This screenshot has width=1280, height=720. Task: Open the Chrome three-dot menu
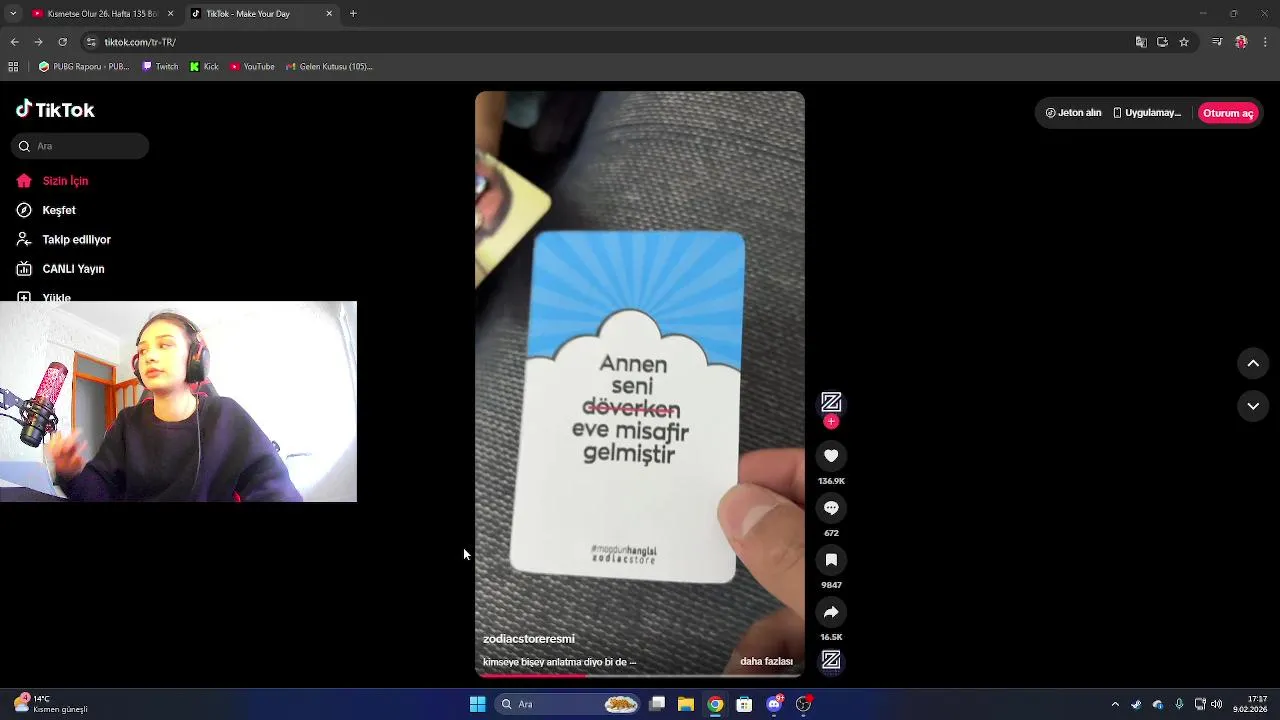pyautogui.click(x=1266, y=42)
